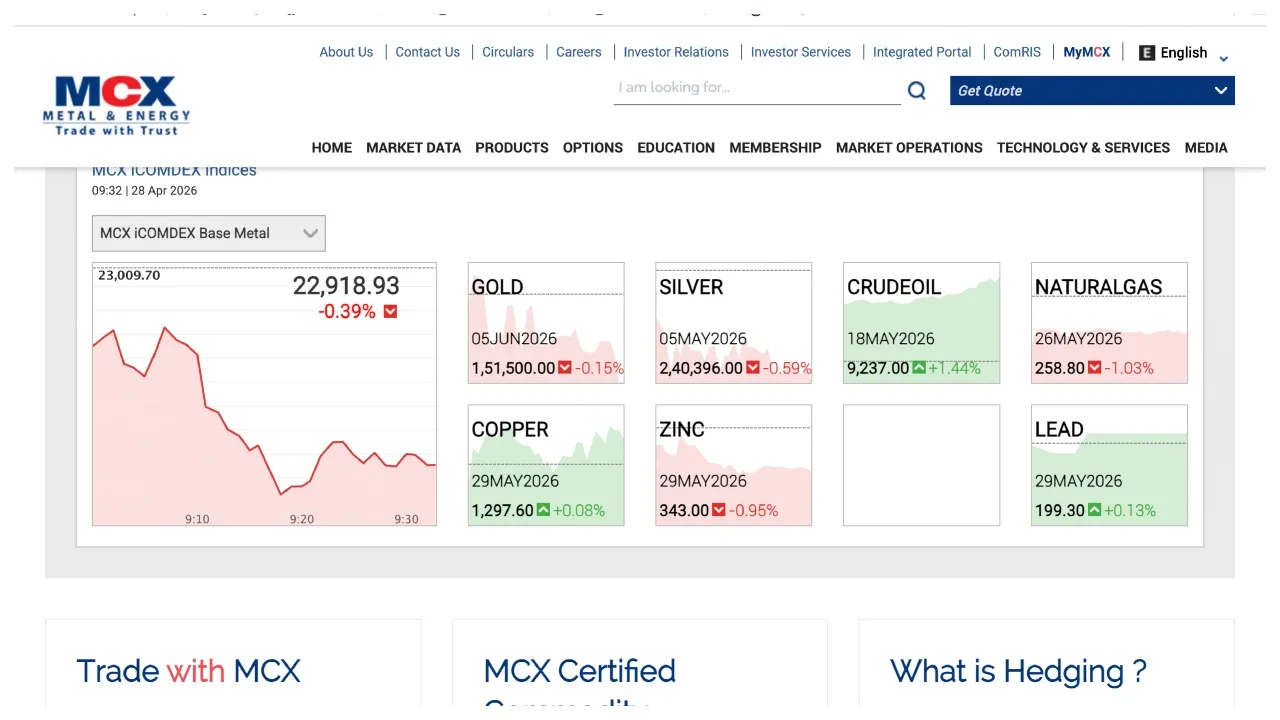This screenshot has width=1280, height=720.
Task: Click the MCX Metal & Energy logo
Action: click(x=116, y=106)
